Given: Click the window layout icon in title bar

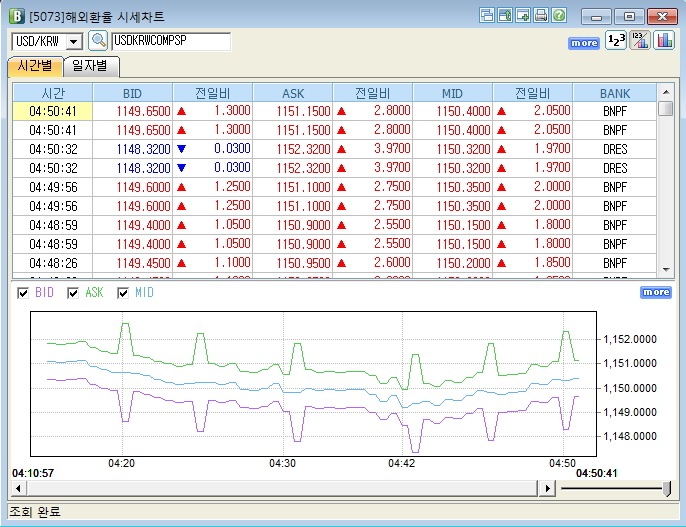Looking at the screenshot, I should [x=486, y=15].
